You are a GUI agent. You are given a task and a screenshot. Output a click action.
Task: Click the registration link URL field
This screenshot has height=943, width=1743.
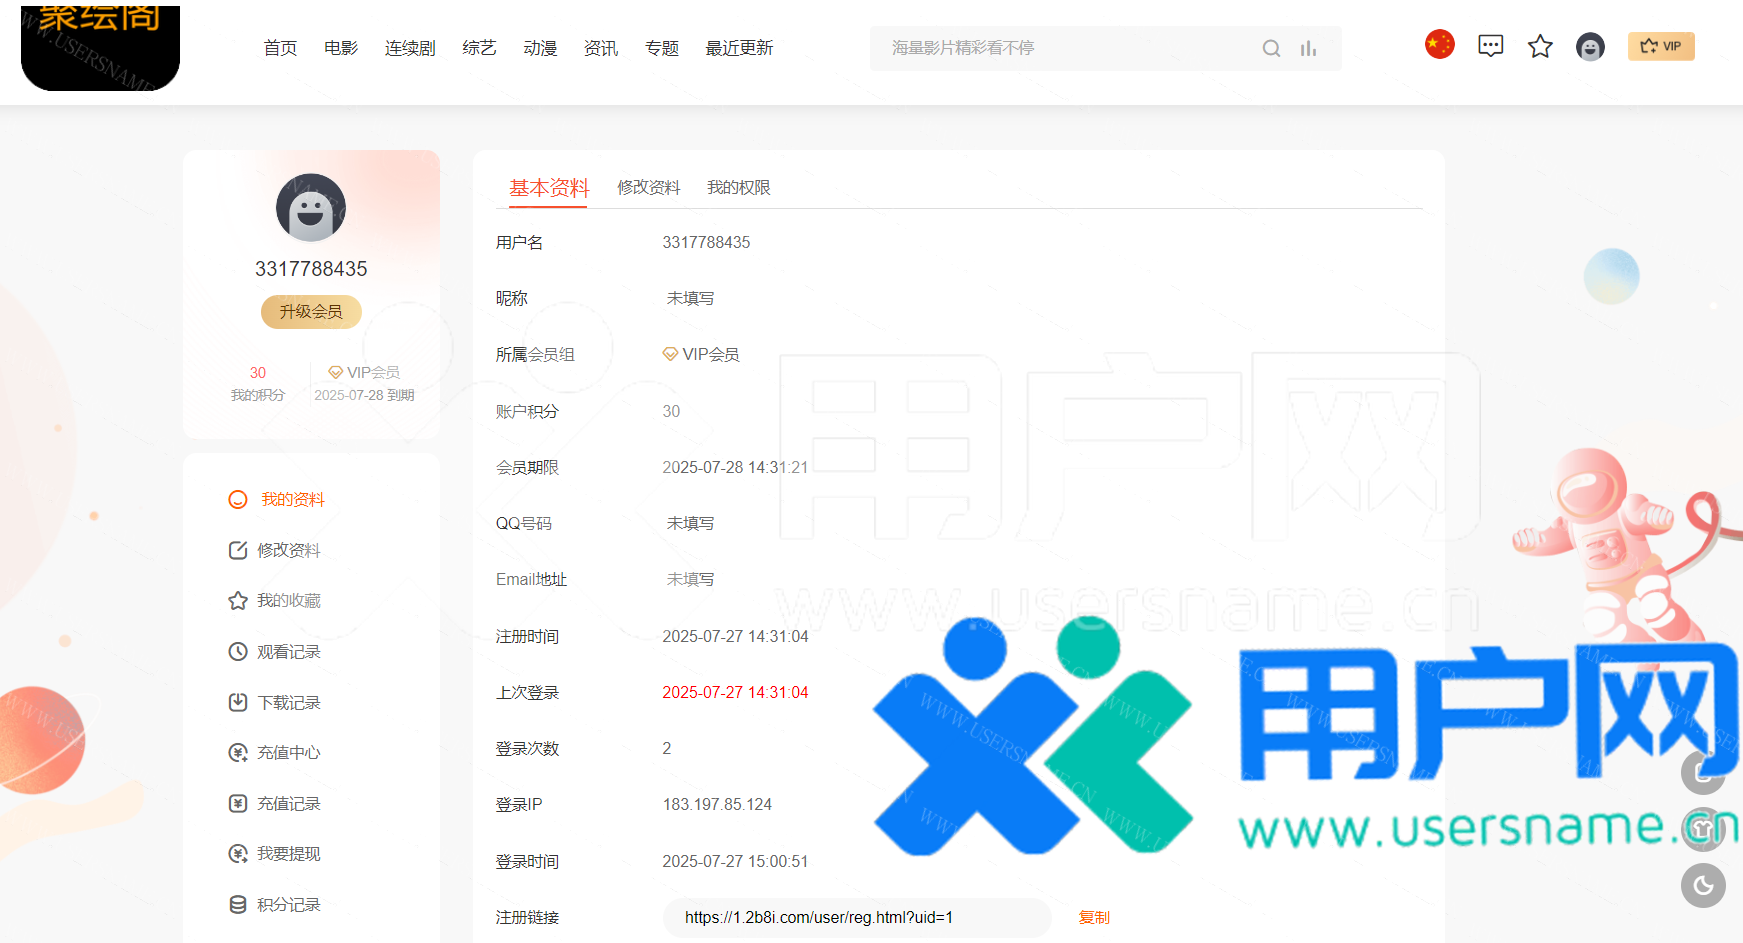point(856,917)
